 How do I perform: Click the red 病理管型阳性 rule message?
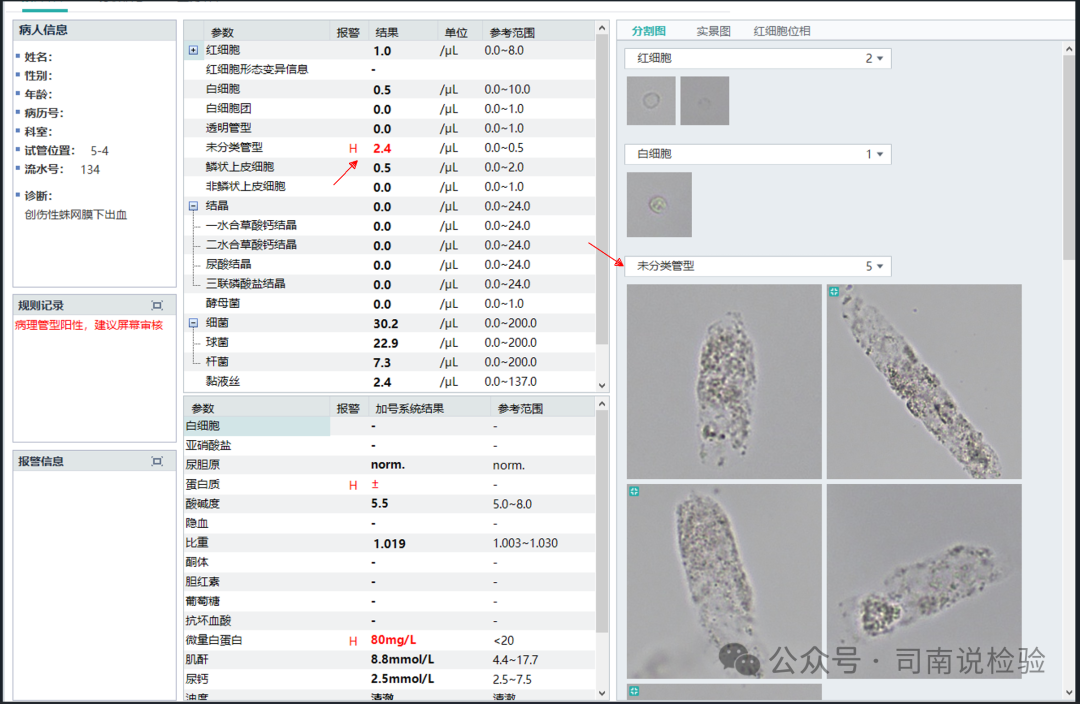tap(89, 325)
